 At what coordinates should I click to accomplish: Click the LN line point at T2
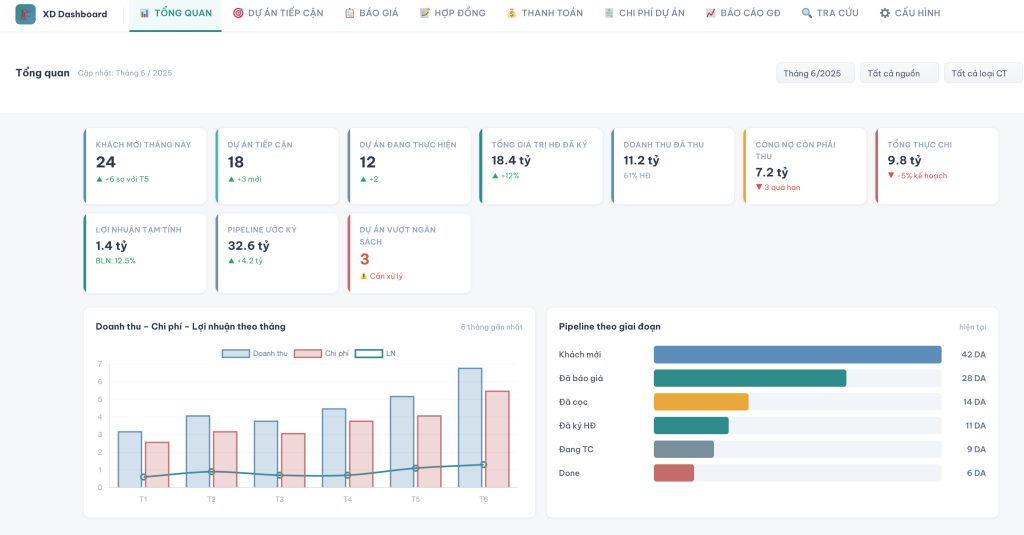tap(211, 472)
